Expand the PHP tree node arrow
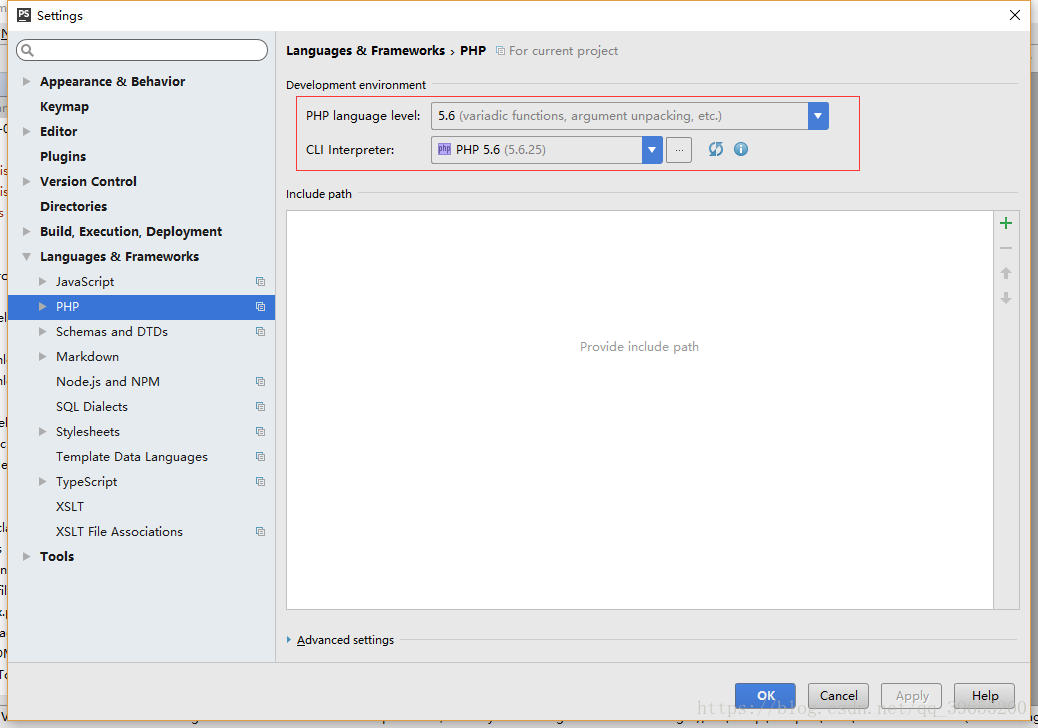 (42, 306)
